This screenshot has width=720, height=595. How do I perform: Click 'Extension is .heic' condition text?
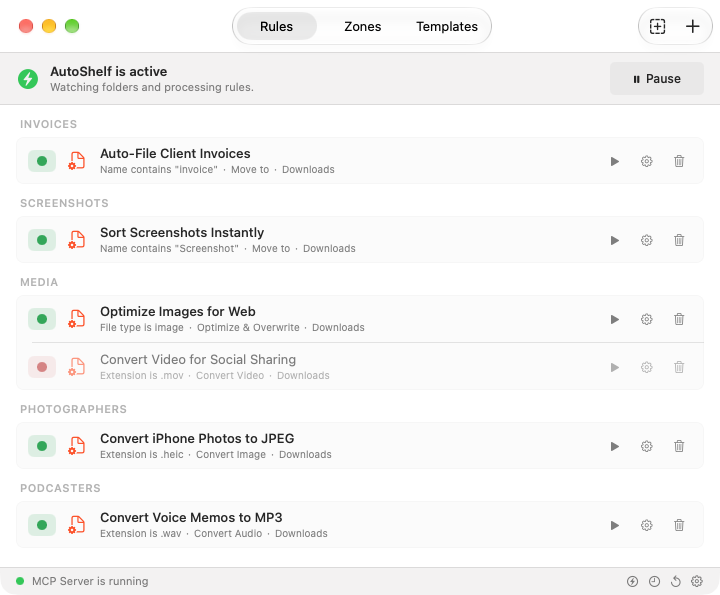(142, 455)
